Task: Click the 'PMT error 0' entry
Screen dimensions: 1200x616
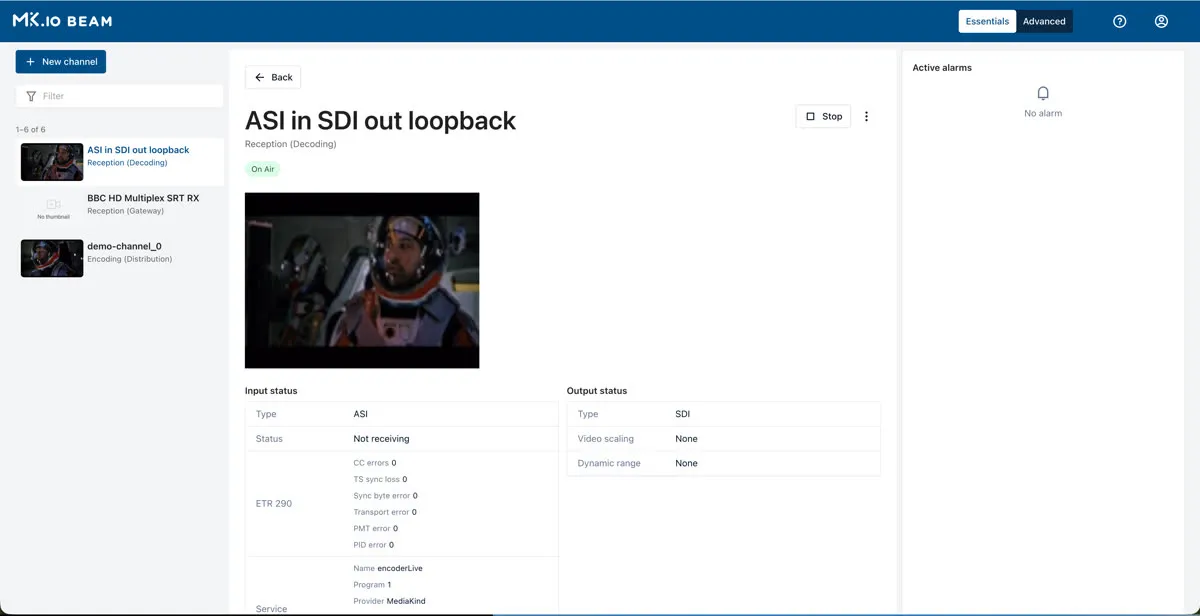Action: [x=375, y=528]
